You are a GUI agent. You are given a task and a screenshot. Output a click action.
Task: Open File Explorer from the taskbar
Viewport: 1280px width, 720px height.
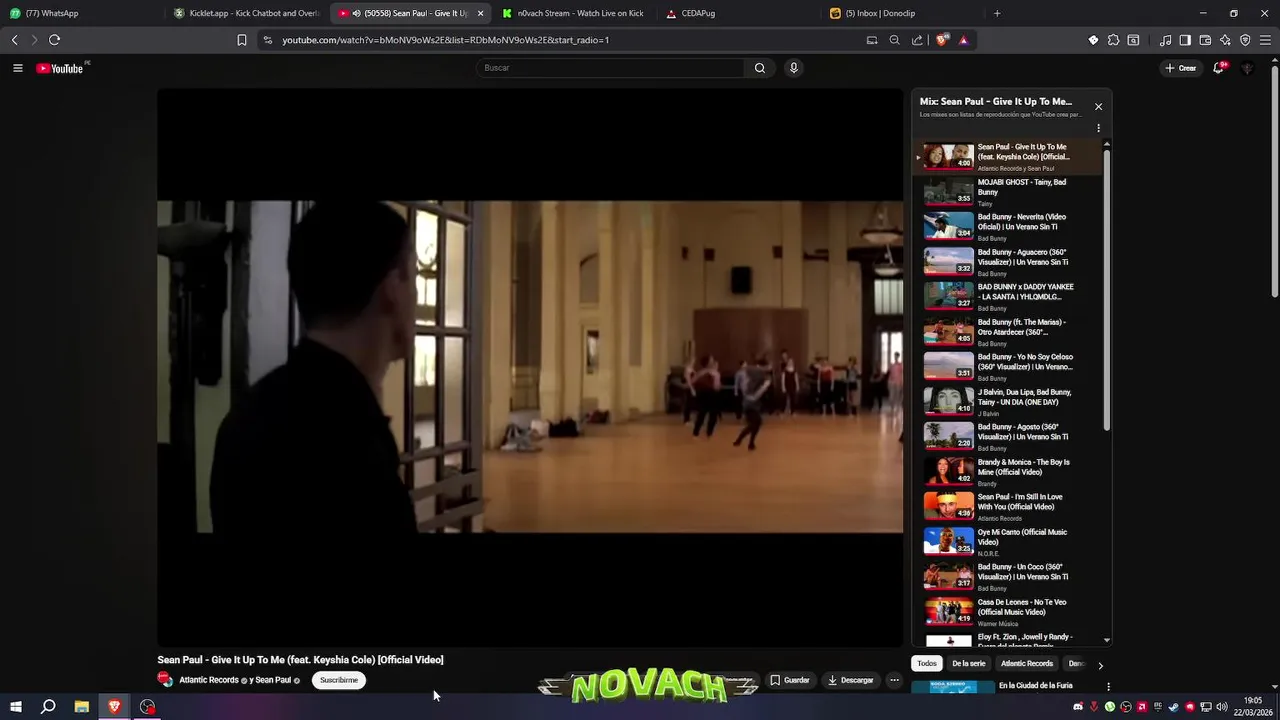pos(82,707)
